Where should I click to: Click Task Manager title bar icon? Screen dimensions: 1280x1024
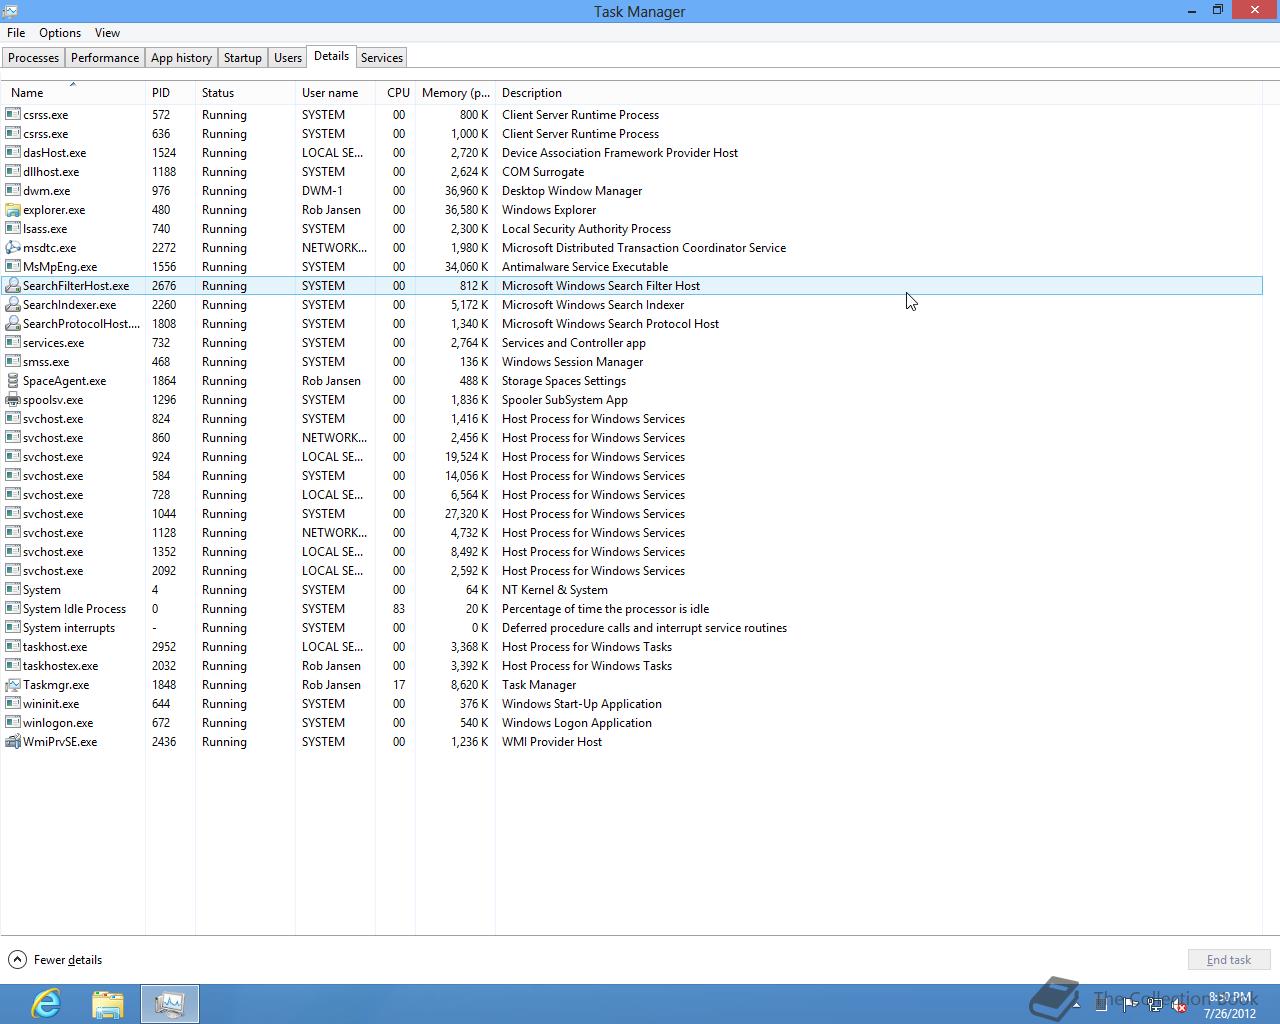9,11
